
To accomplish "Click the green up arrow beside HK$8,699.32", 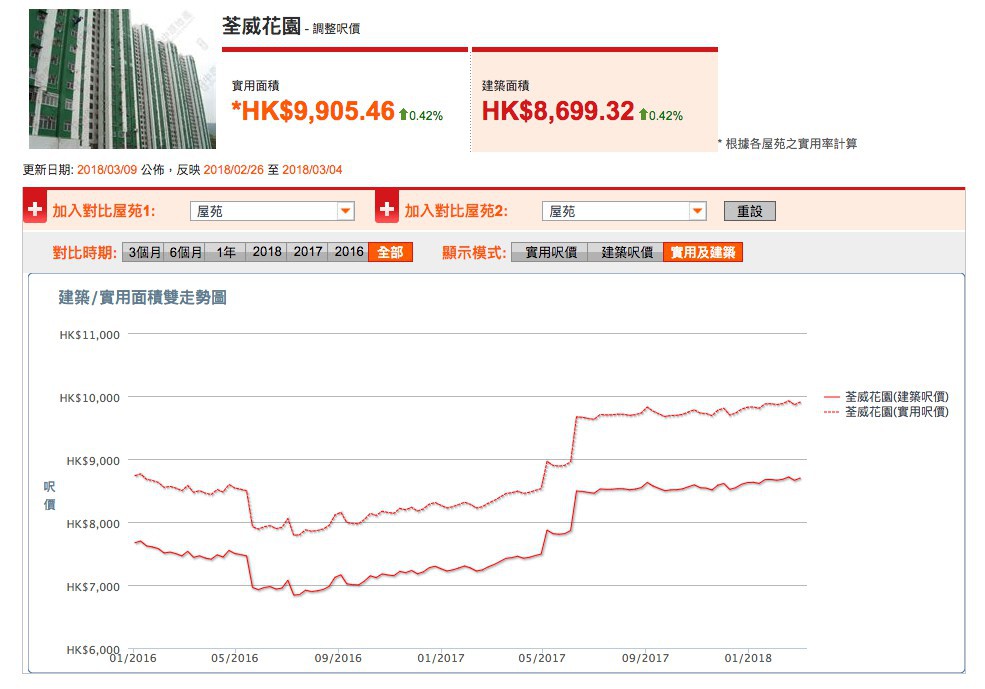I will pos(644,115).
